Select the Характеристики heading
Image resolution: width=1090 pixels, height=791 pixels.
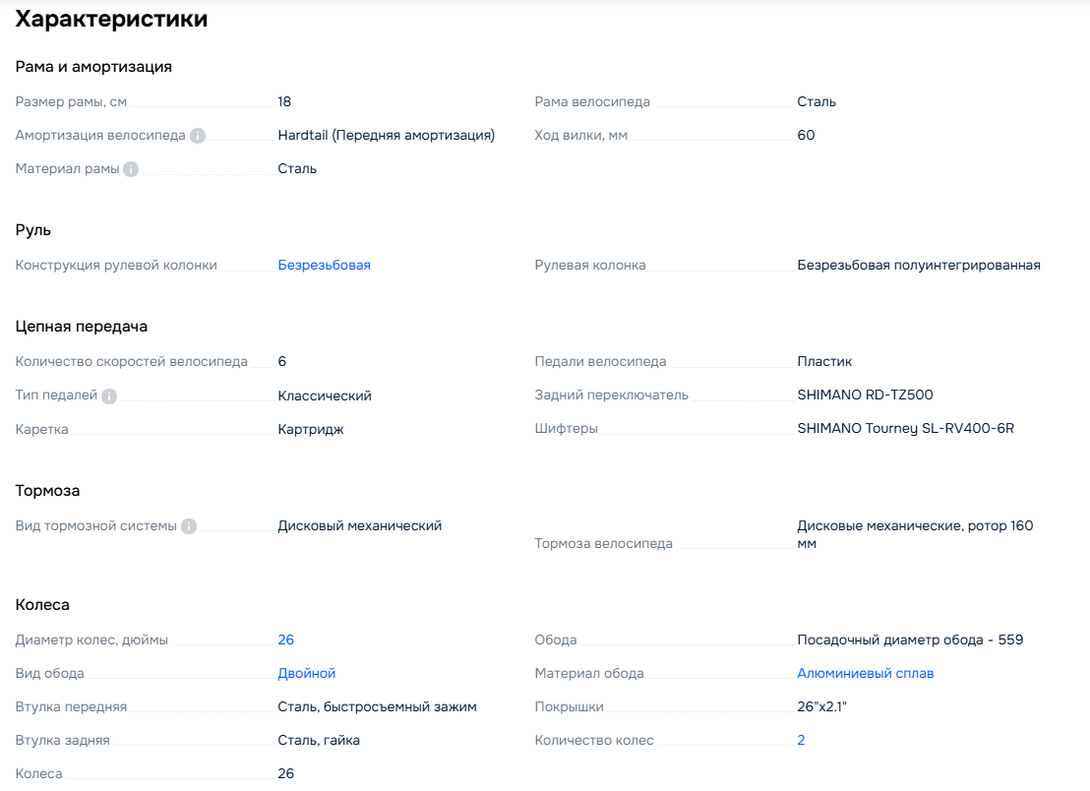point(111,19)
